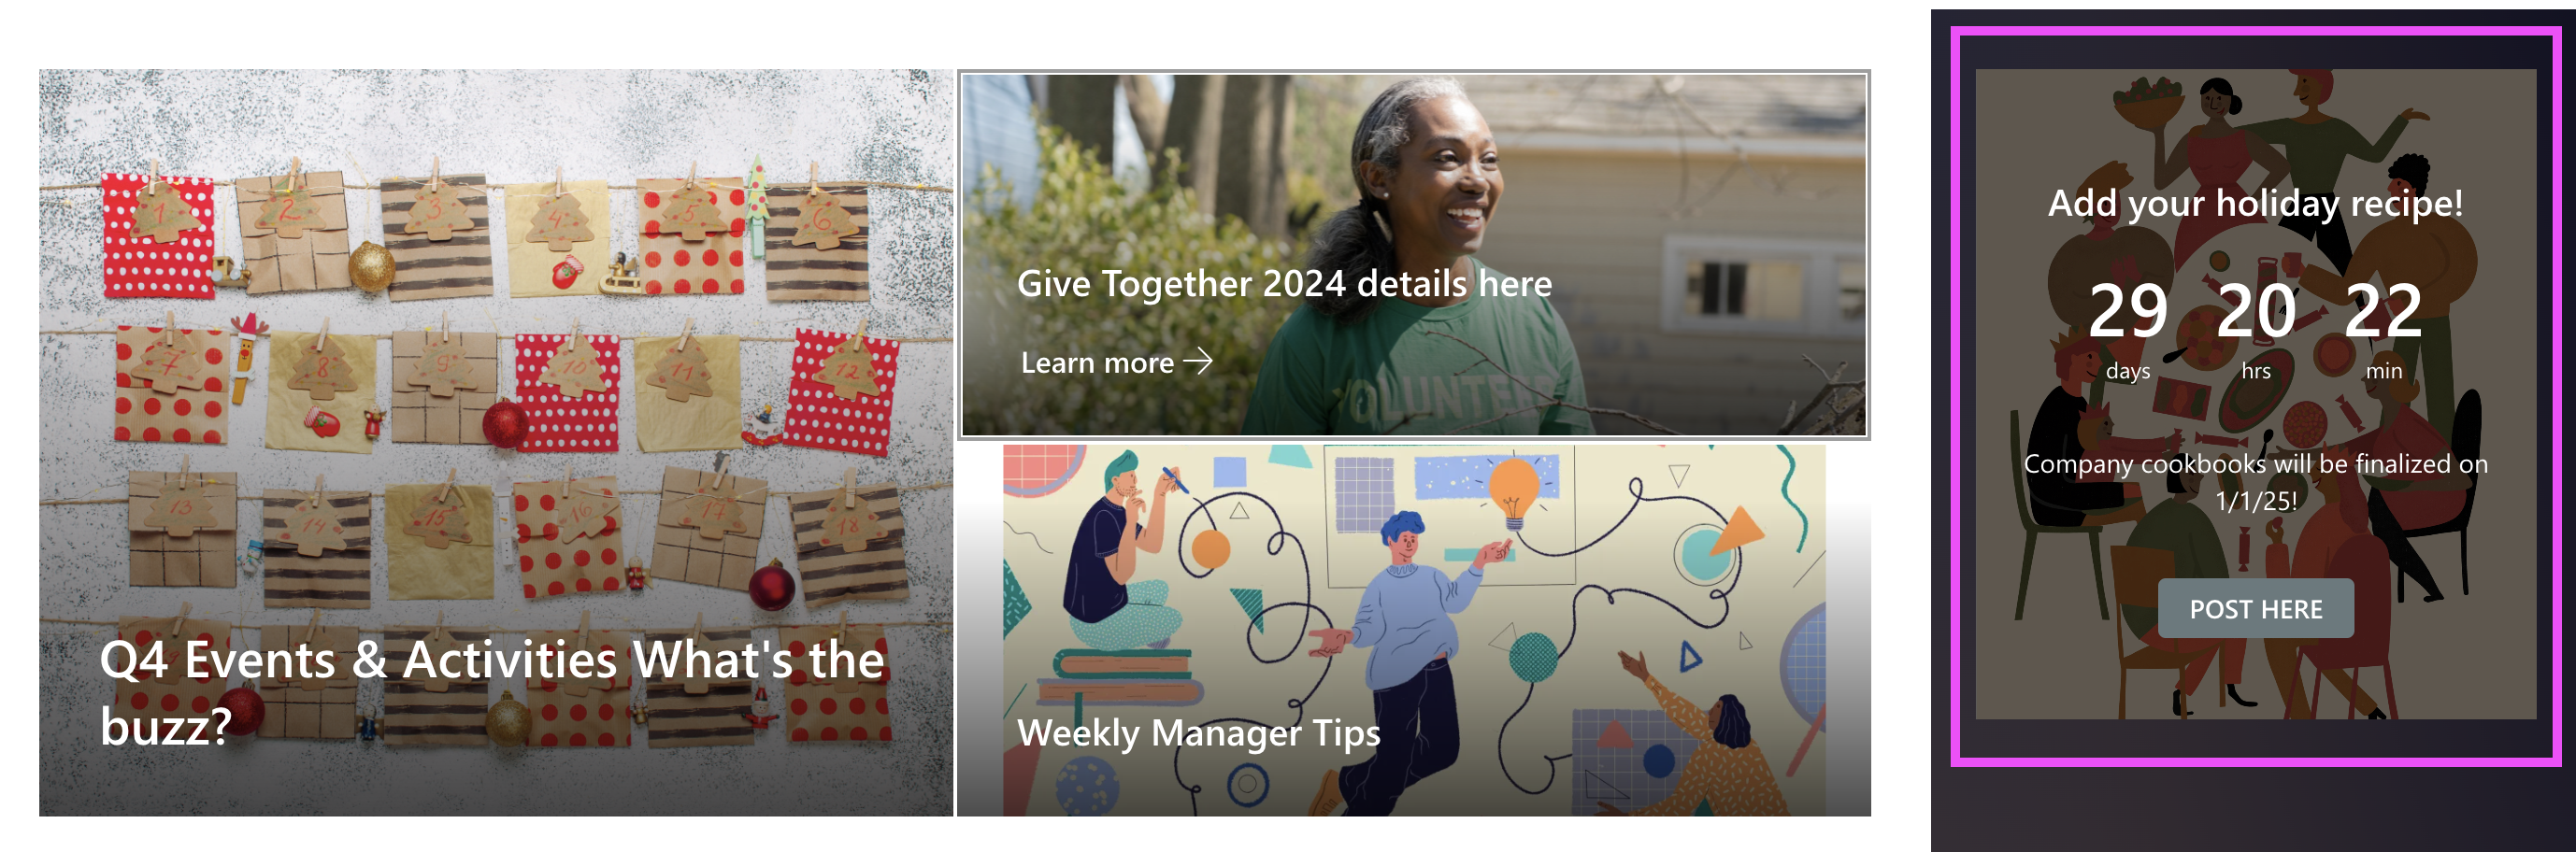This screenshot has width=2576, height=852.
Task: Click the 29 days countdown number
Action: [x=2127, y=310]
